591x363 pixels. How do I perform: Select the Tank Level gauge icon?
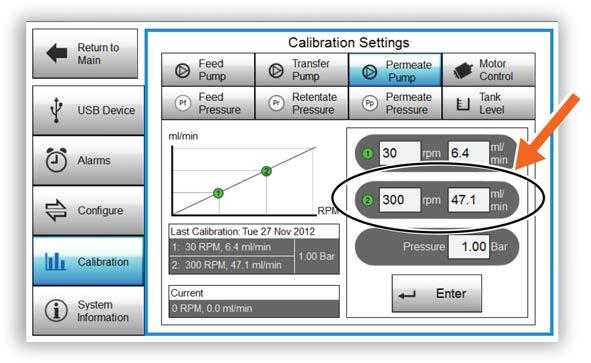[x=463, y=104]
